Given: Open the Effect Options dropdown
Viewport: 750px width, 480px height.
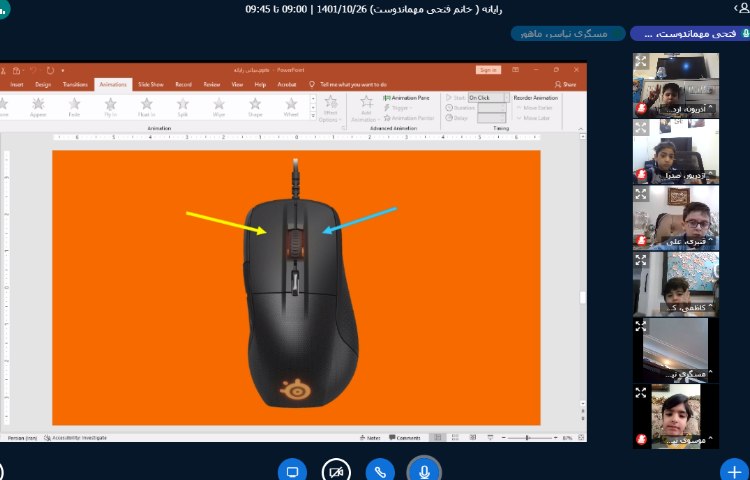Looking at the screenshot, I should click(329, 110).
